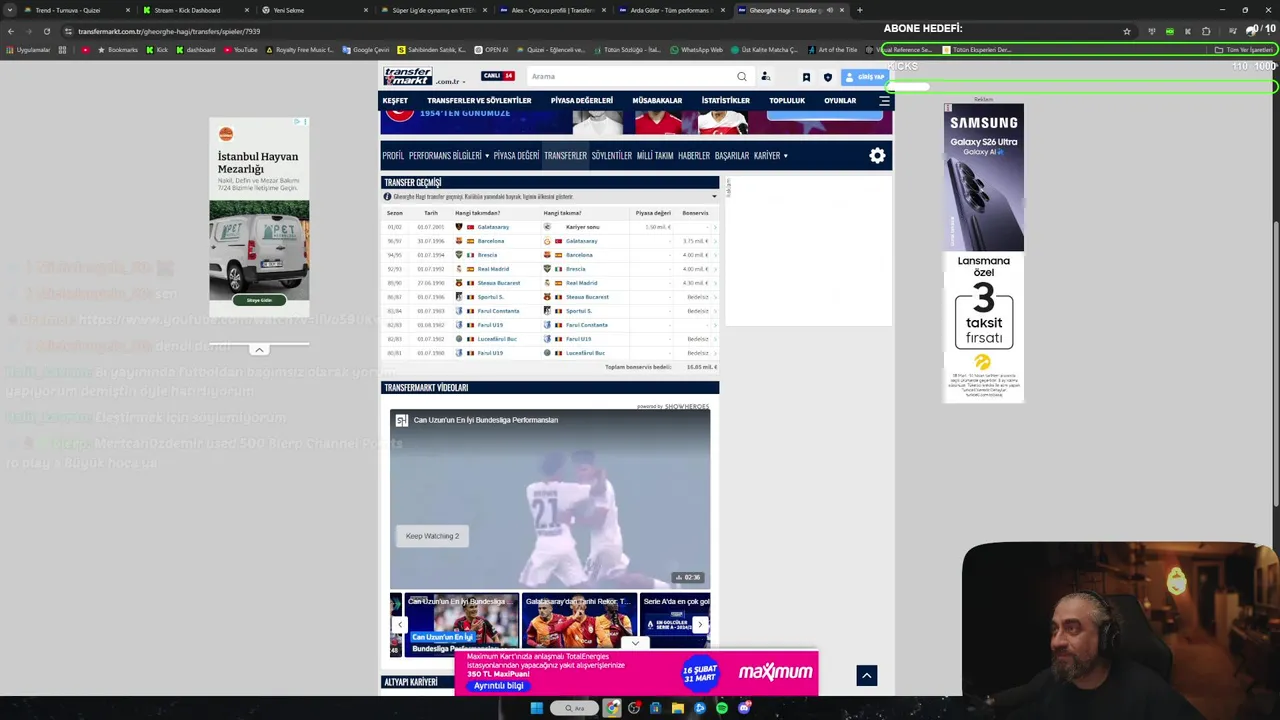Open Real Madrid link in 92/93 row

(493, 269)
